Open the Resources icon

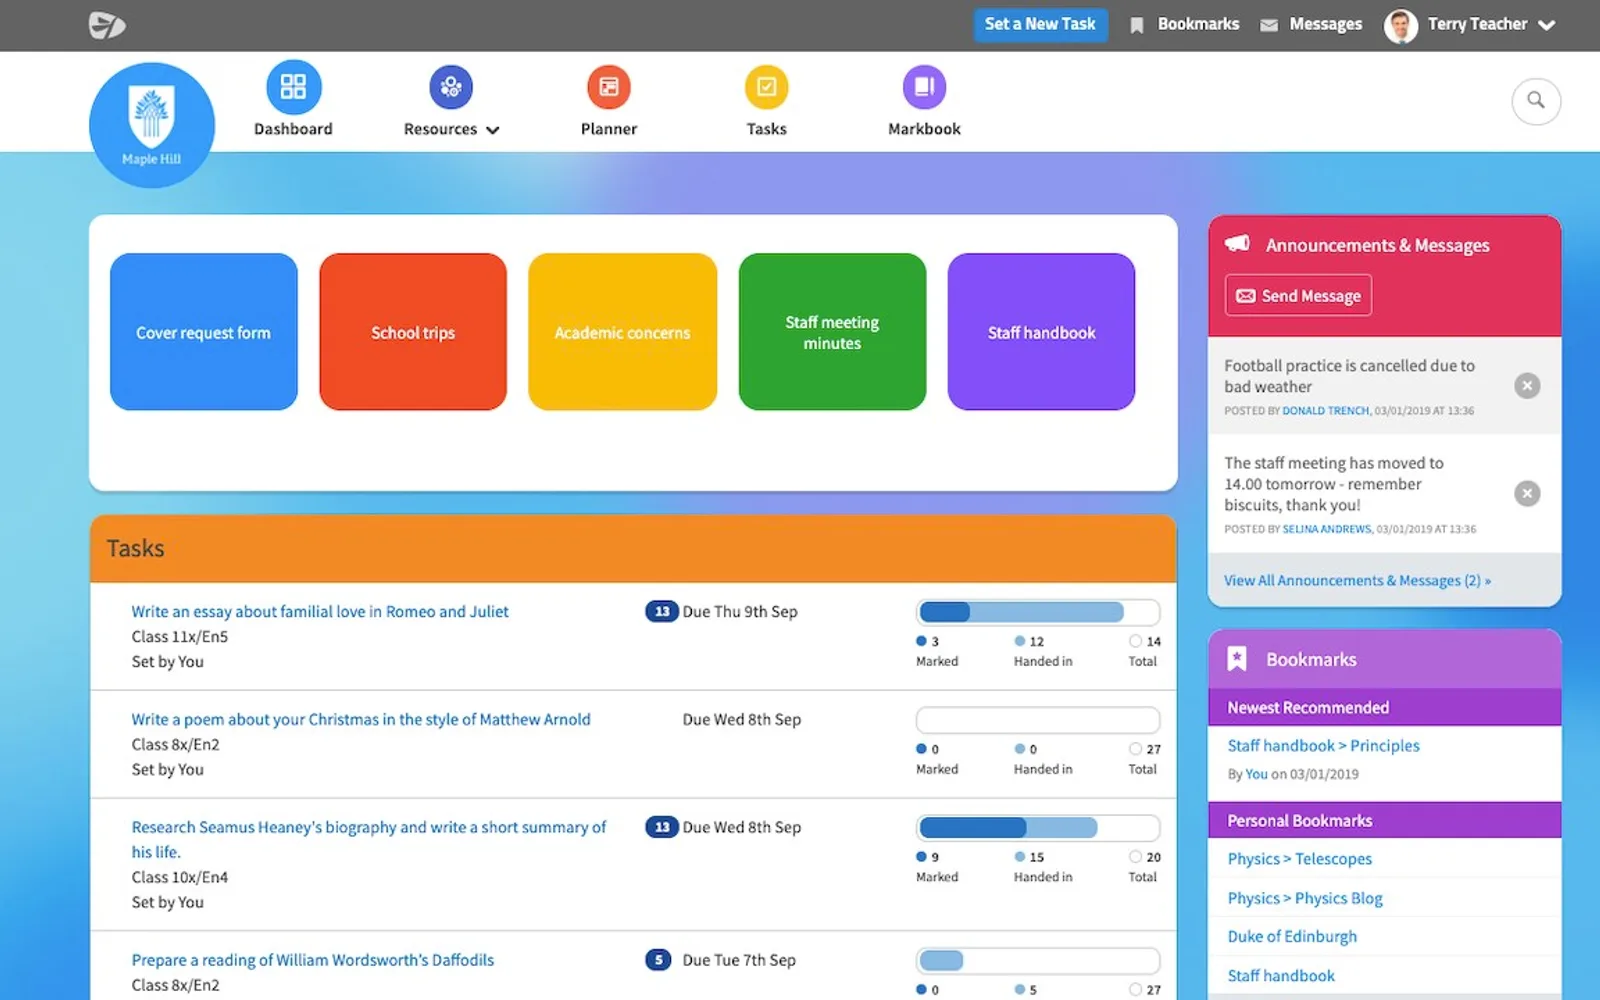[x=451, y=87]
